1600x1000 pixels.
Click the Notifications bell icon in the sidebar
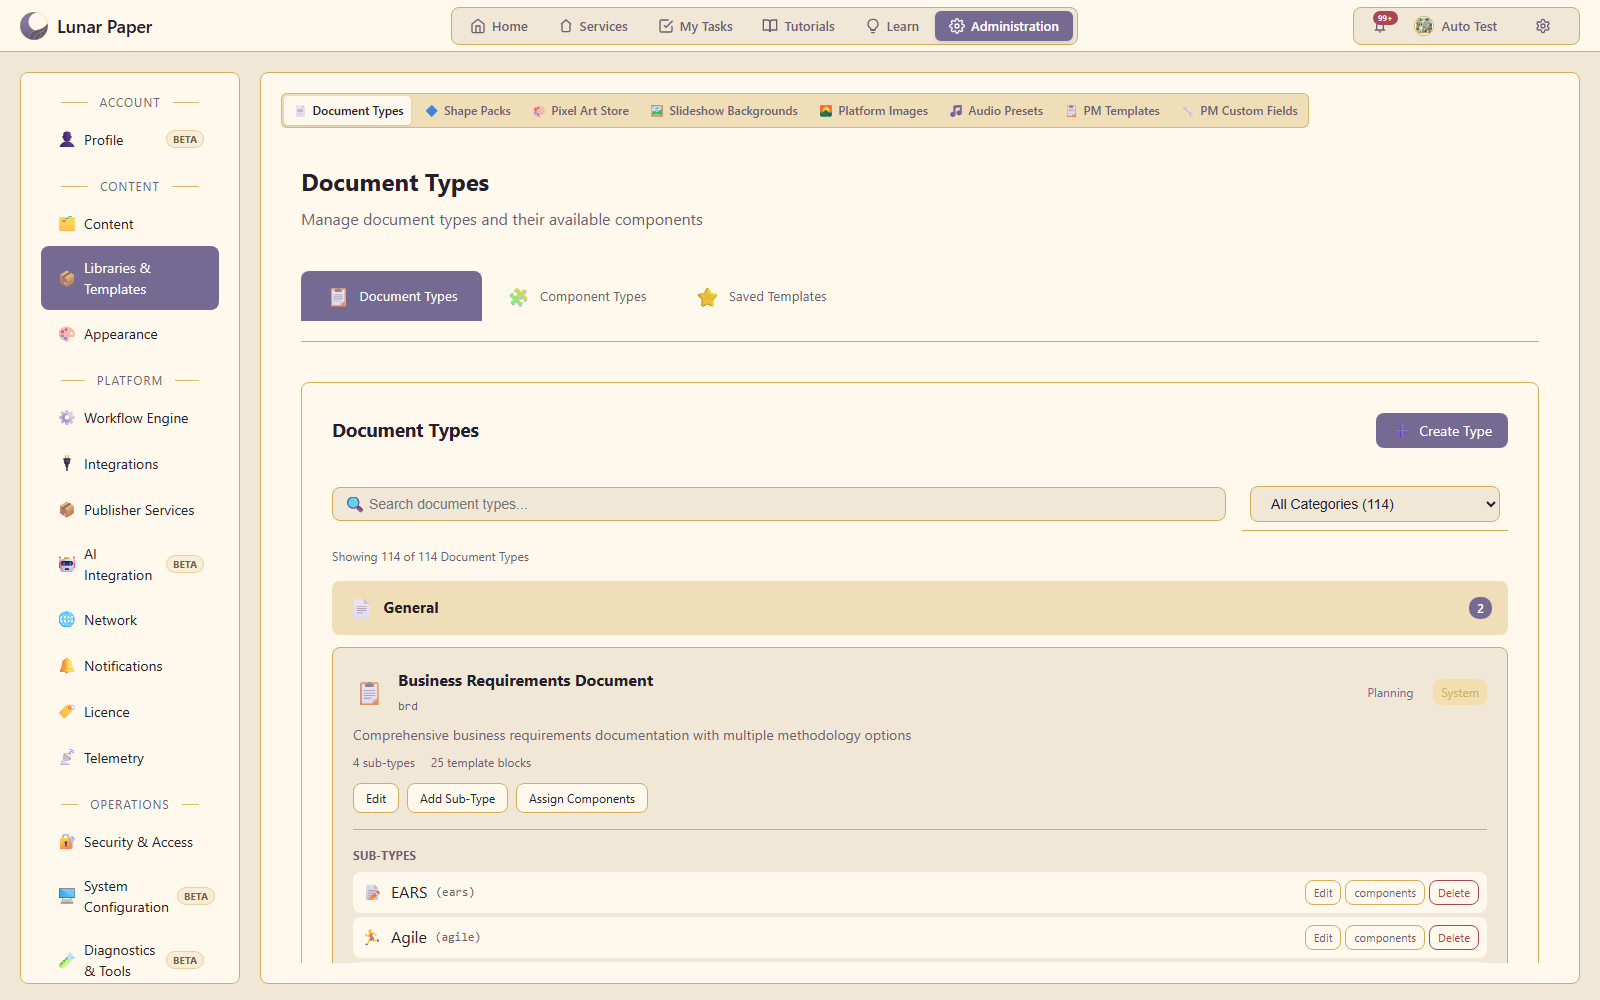point(67,666)
